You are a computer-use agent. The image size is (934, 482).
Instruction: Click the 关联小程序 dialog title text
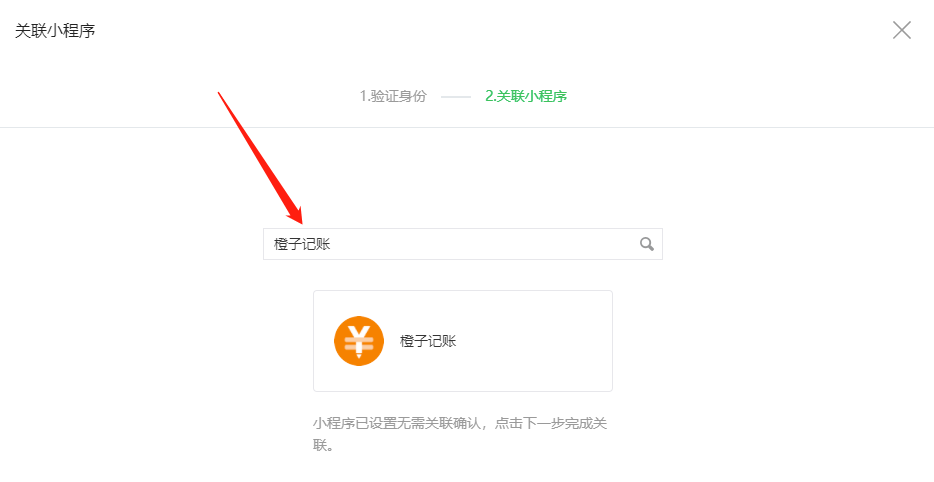pyautogui.click(x=55, y=30)
